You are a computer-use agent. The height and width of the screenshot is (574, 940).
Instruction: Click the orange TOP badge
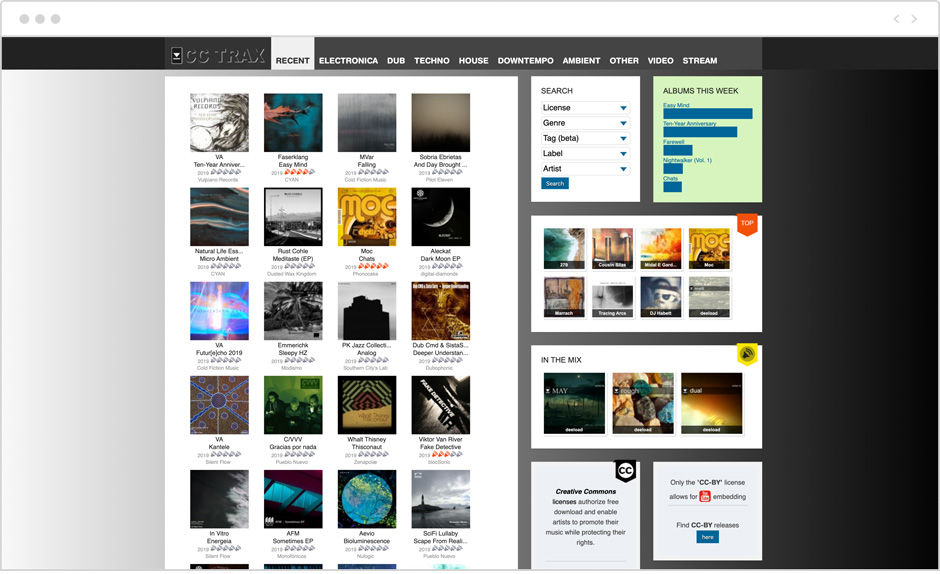[x=747, y=224]
